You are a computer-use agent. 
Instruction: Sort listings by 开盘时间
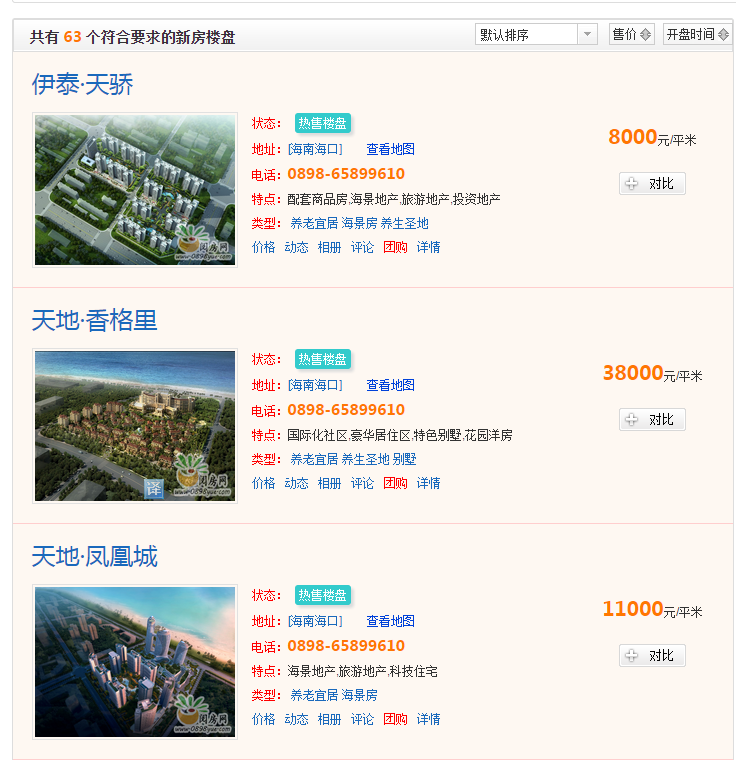tap(697, 34)
